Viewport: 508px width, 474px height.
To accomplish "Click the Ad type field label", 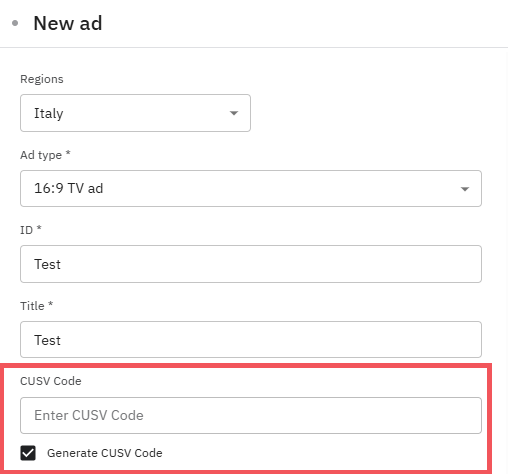I will pos(41,155).
